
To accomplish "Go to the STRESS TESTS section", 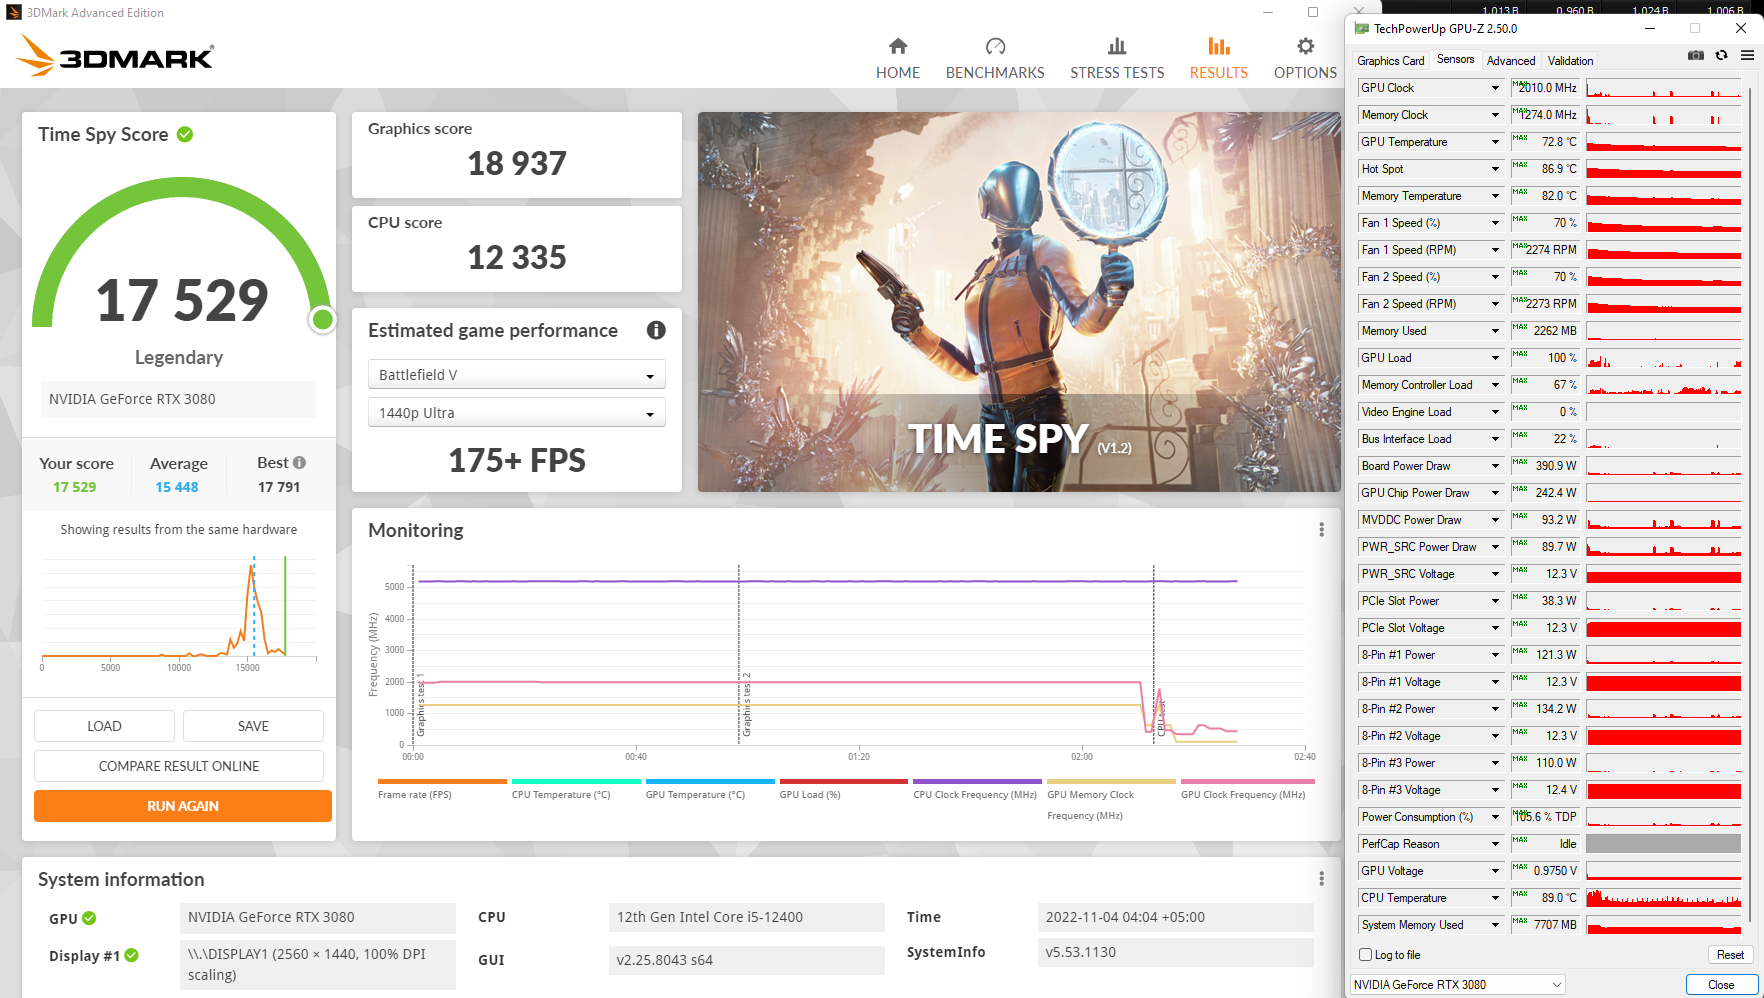I will [x=1117, y=73].
